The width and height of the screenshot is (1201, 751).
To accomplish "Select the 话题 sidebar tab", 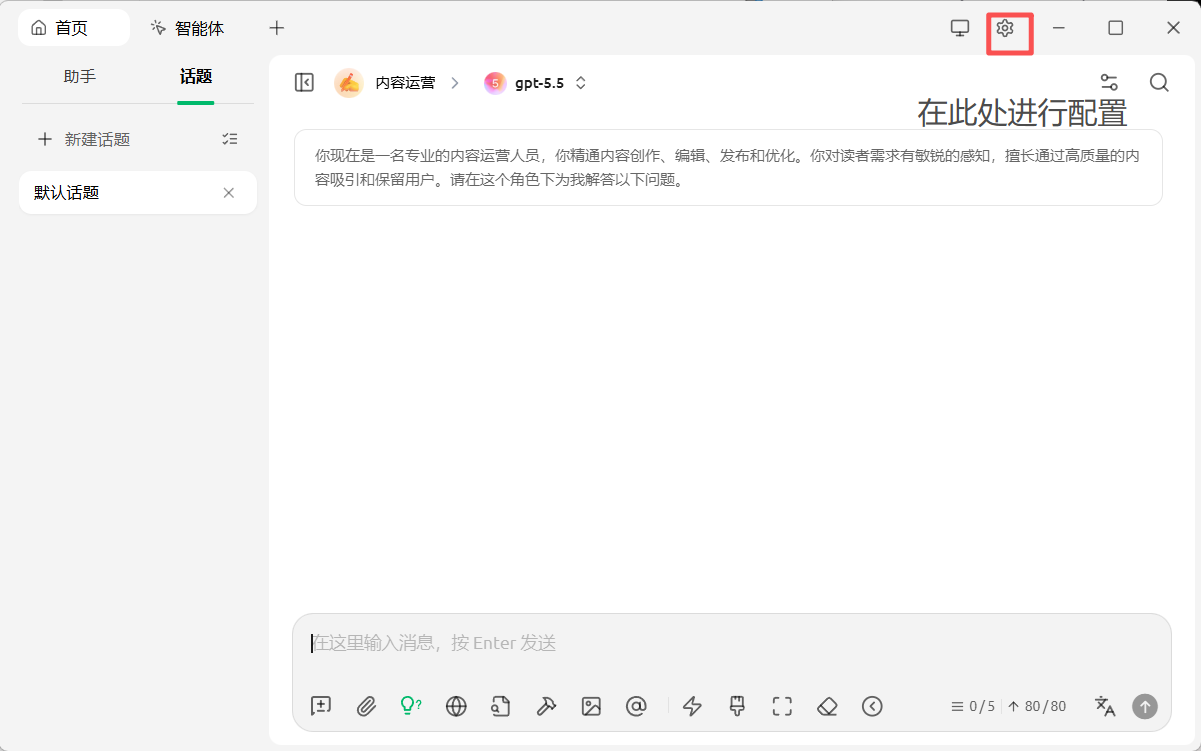I will [x=196, y=76].
